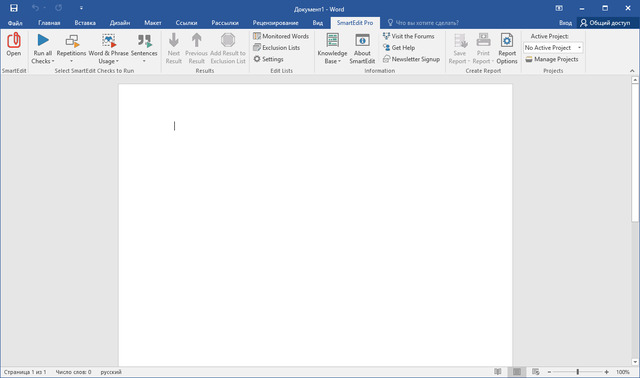
Task: Open ribbon display options icon
Action: point(559,8)
